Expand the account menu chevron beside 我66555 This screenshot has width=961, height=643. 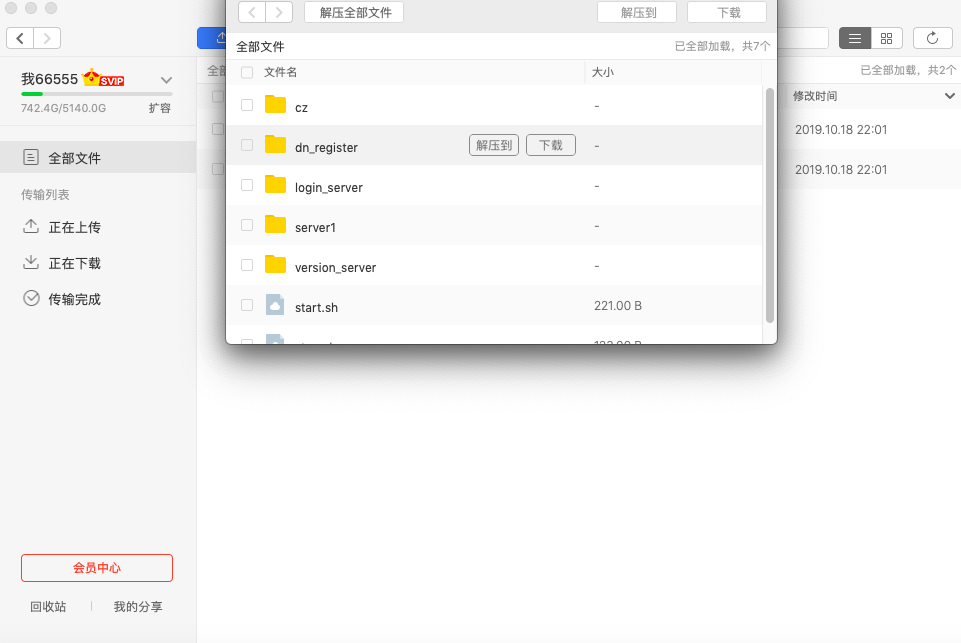(x=167, y=80)
